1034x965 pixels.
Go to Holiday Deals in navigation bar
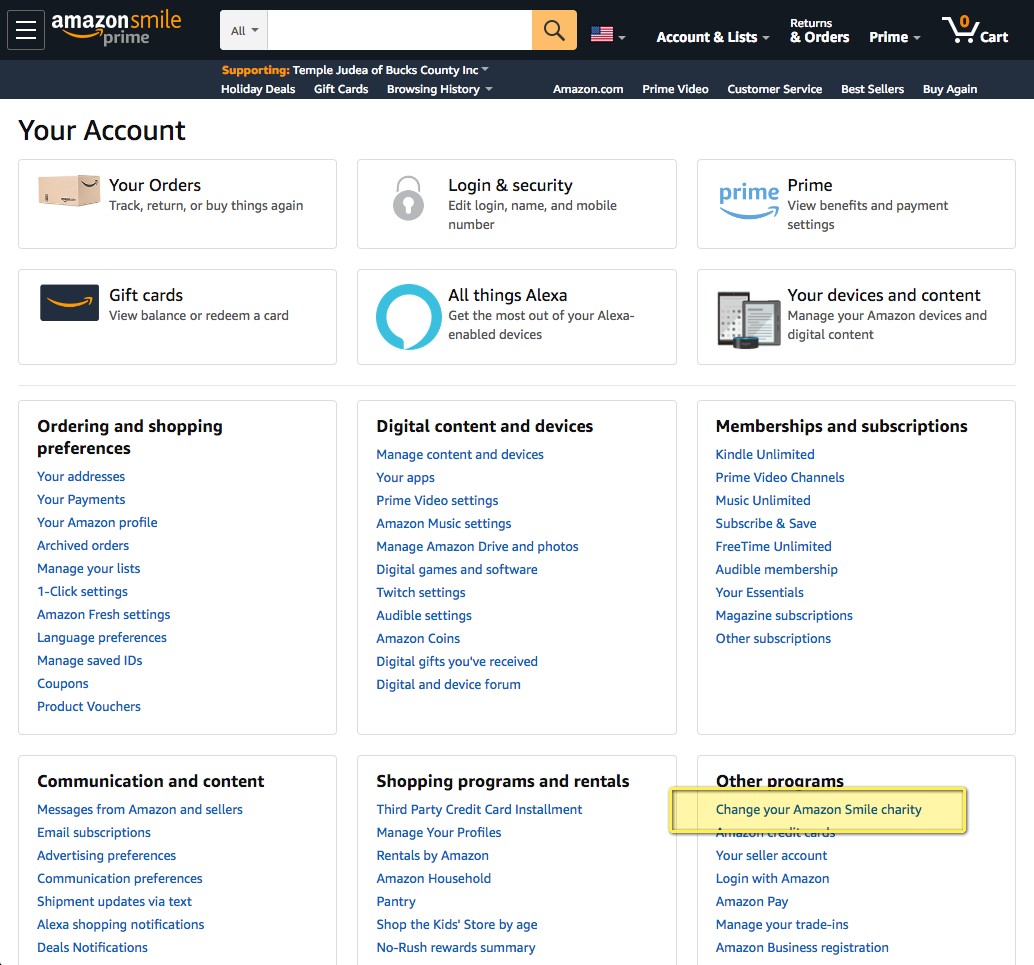(x=258, y=89)
